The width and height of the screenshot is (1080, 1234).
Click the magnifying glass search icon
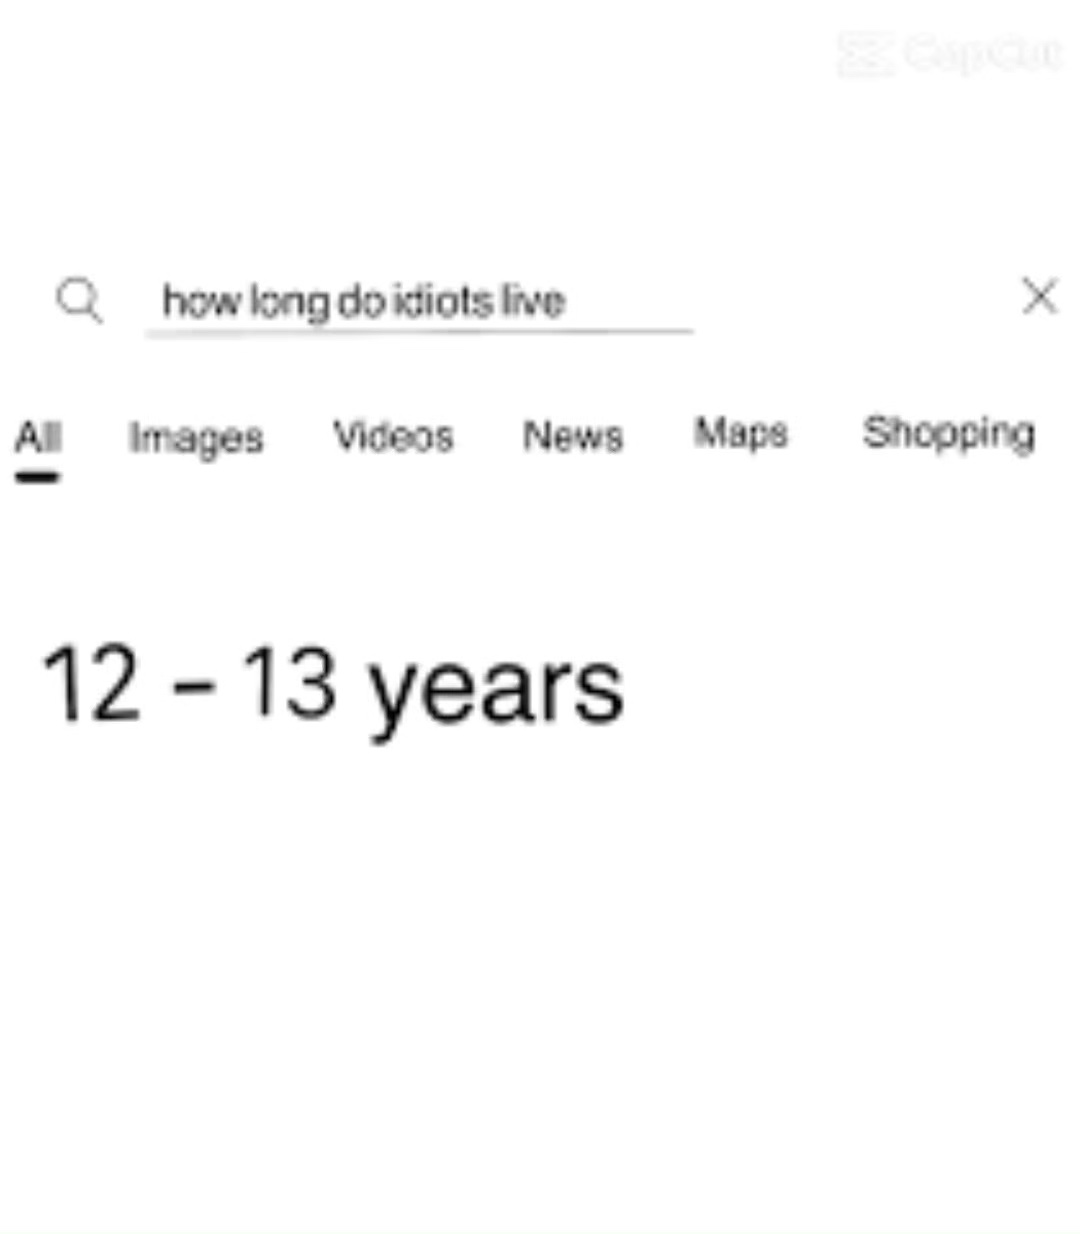(x=79, y=300)
